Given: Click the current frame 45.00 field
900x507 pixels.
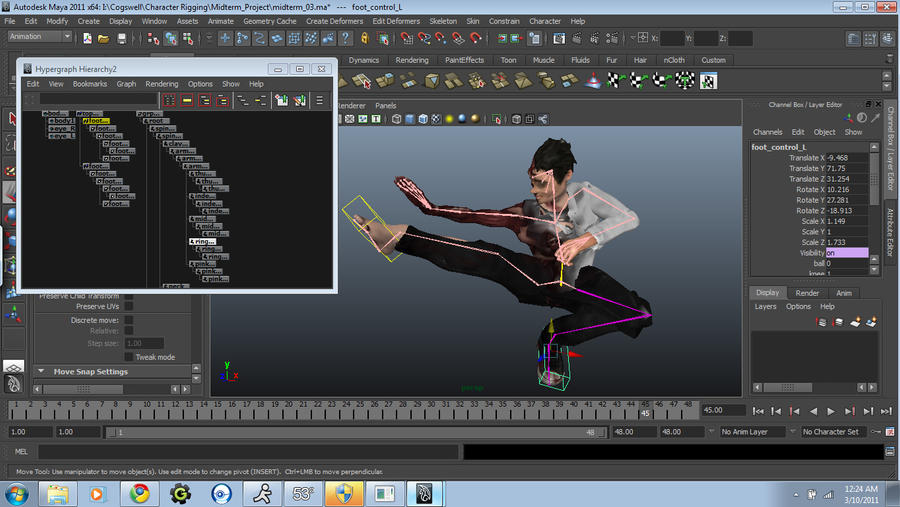Looking at the screenshot, I should pyautogui.click(x=723, y=410).
